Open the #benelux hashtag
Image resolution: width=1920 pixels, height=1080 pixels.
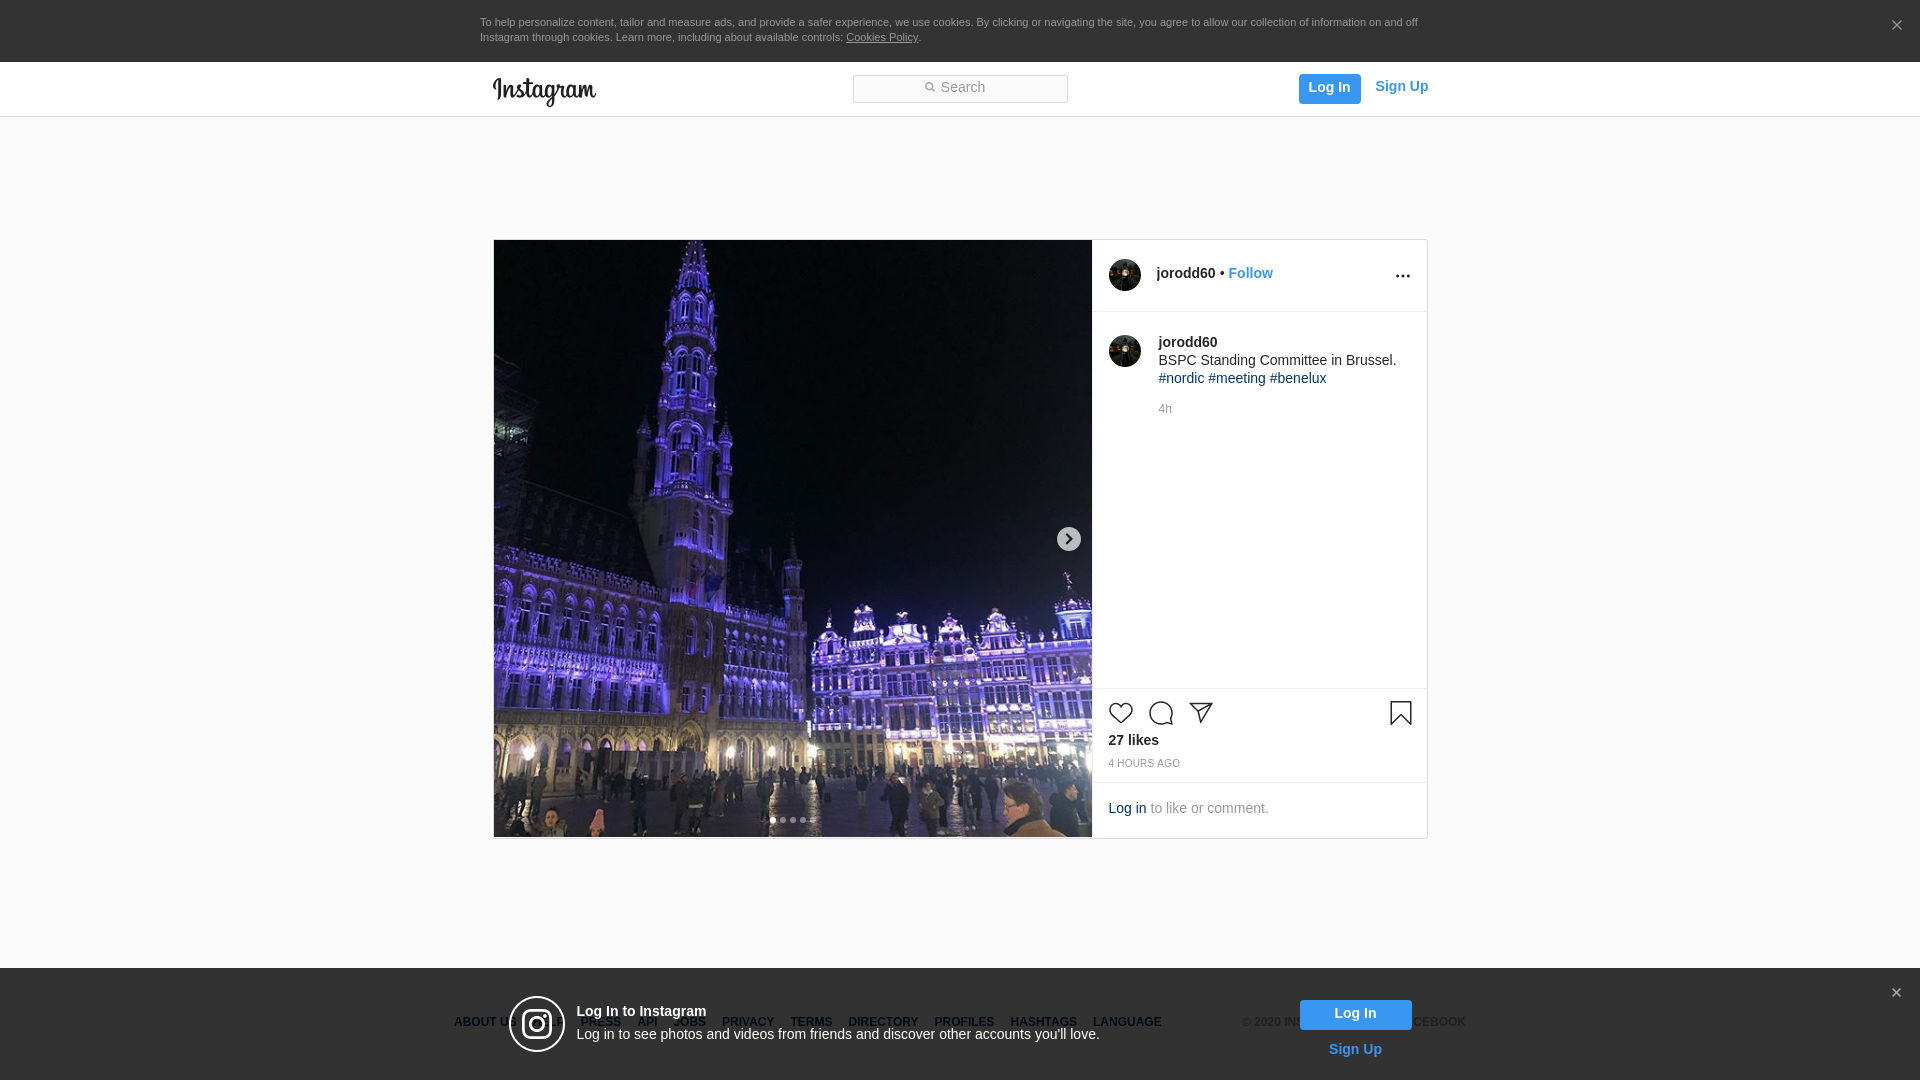[1297, 378]
